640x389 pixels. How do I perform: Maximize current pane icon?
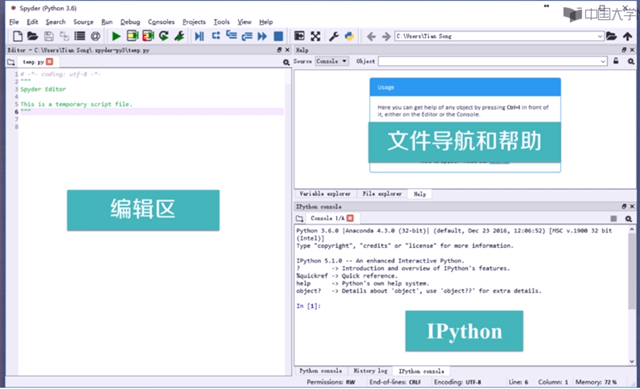[x=315, y=36]
